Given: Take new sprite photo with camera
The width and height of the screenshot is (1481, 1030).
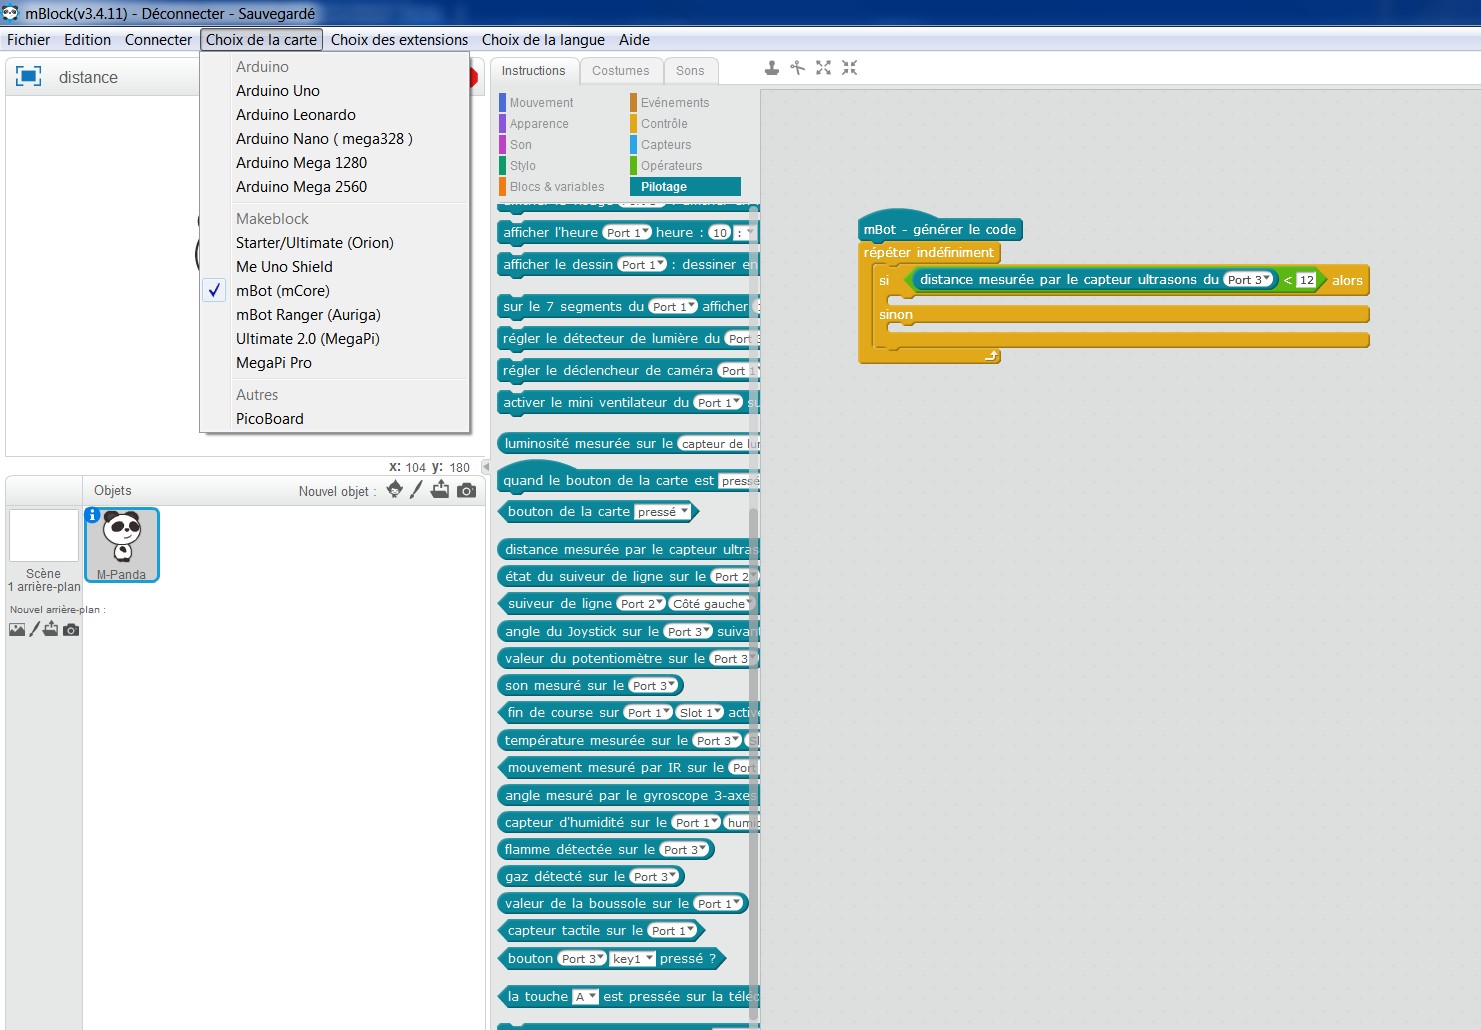Looking at the screenshot, I should (466, 490).
